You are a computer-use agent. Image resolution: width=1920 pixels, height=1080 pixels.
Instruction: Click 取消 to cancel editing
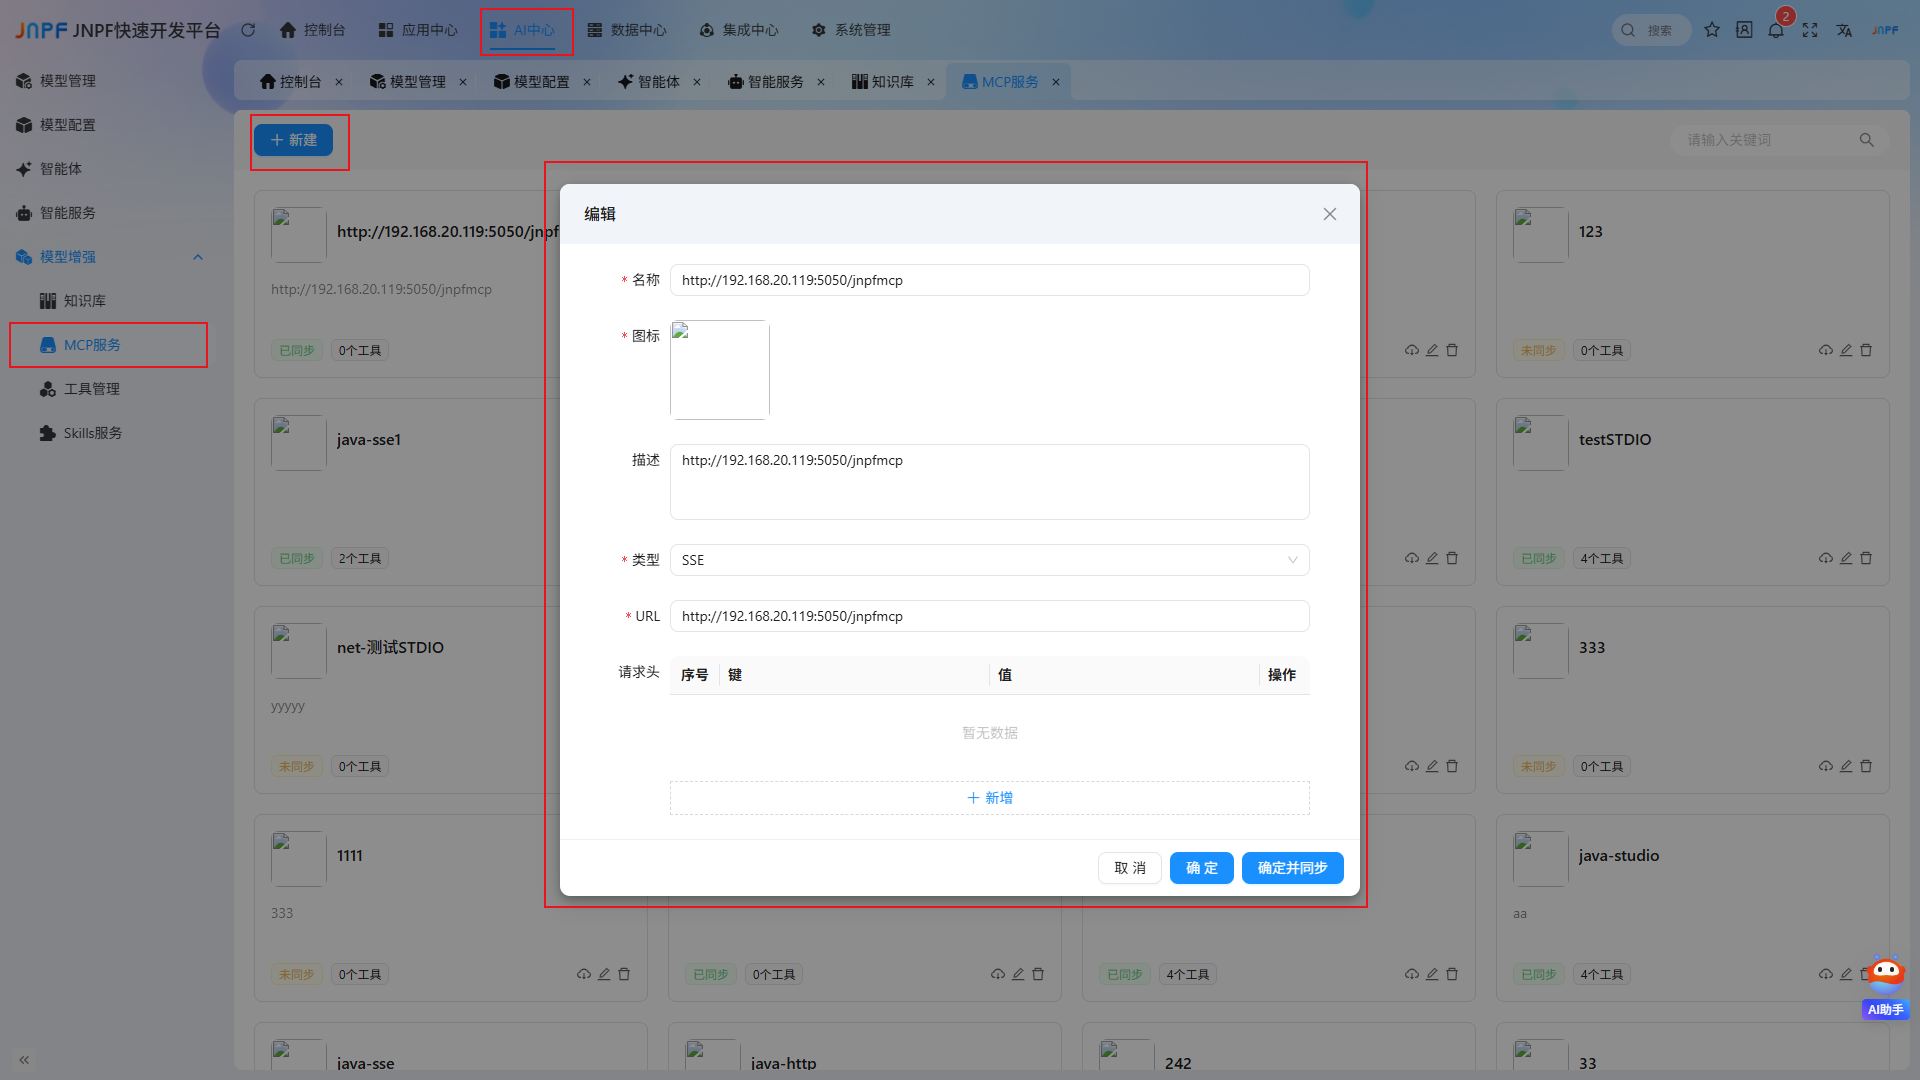click(x=1130, y=868)
